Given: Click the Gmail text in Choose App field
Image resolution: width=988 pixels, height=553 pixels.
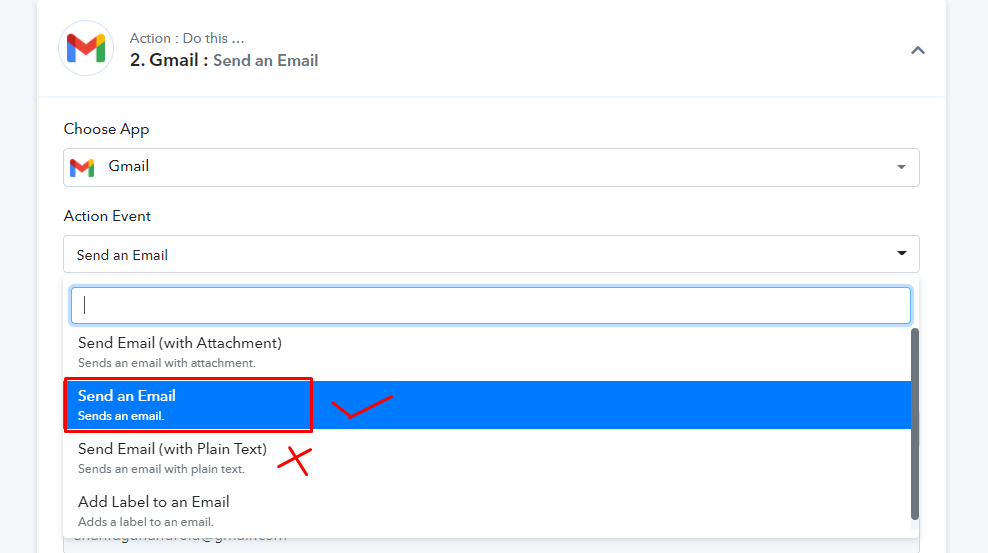Looking at the screenshot, I should [x=129, y=166].
